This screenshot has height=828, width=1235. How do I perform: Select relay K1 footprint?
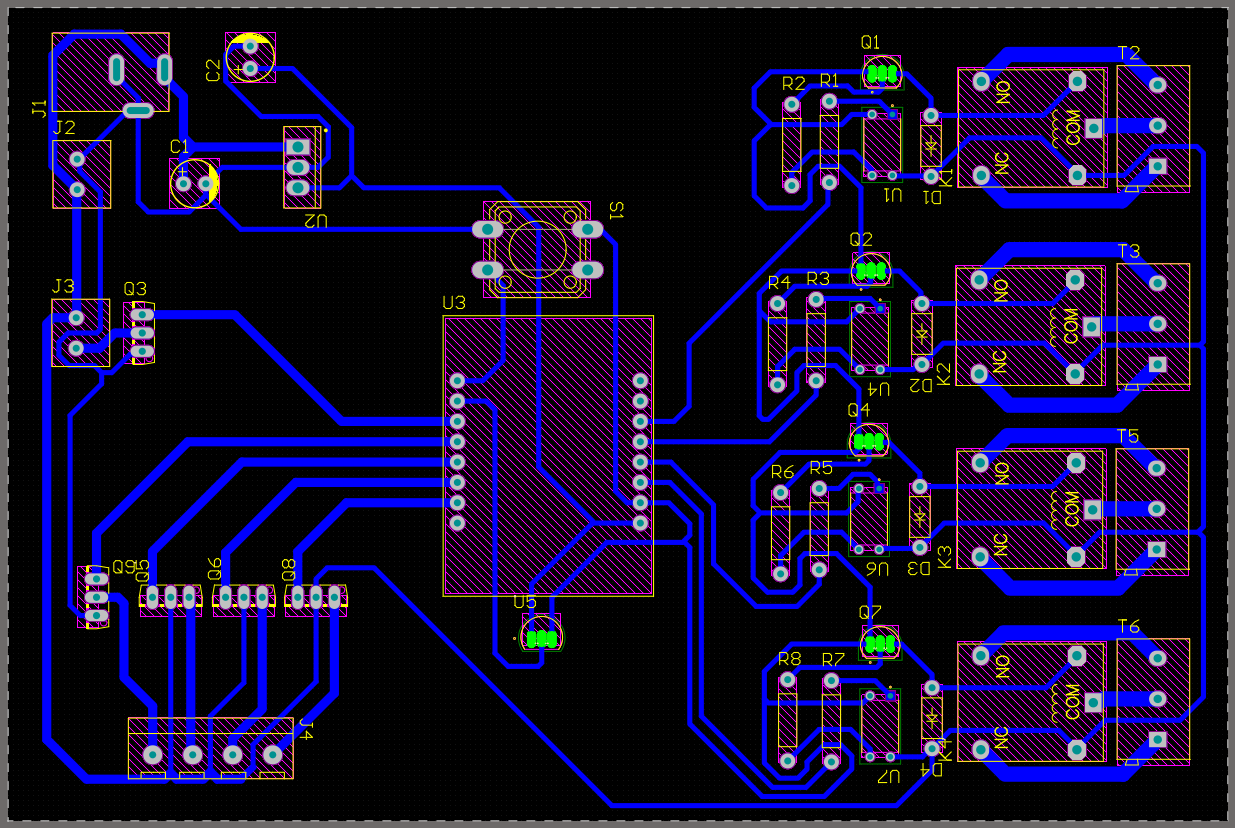click(1032, 127)
